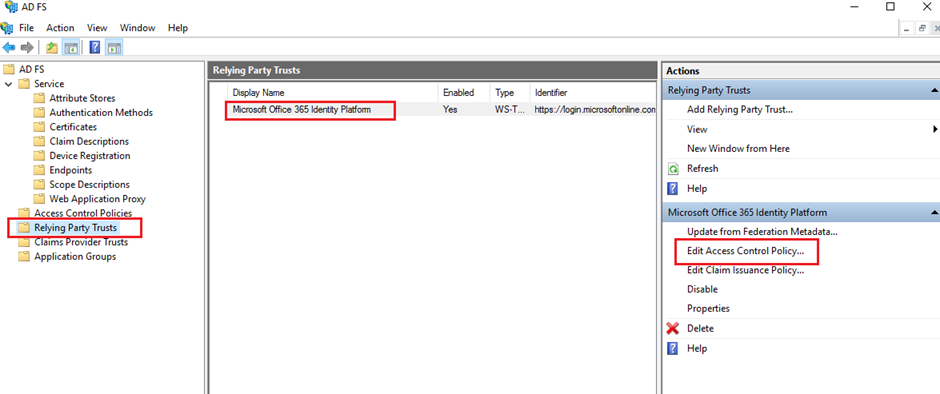The height and width of the screenshot is (394, 940).
Task: Open Properties in Actions pane
Action: tap(708, 308)
